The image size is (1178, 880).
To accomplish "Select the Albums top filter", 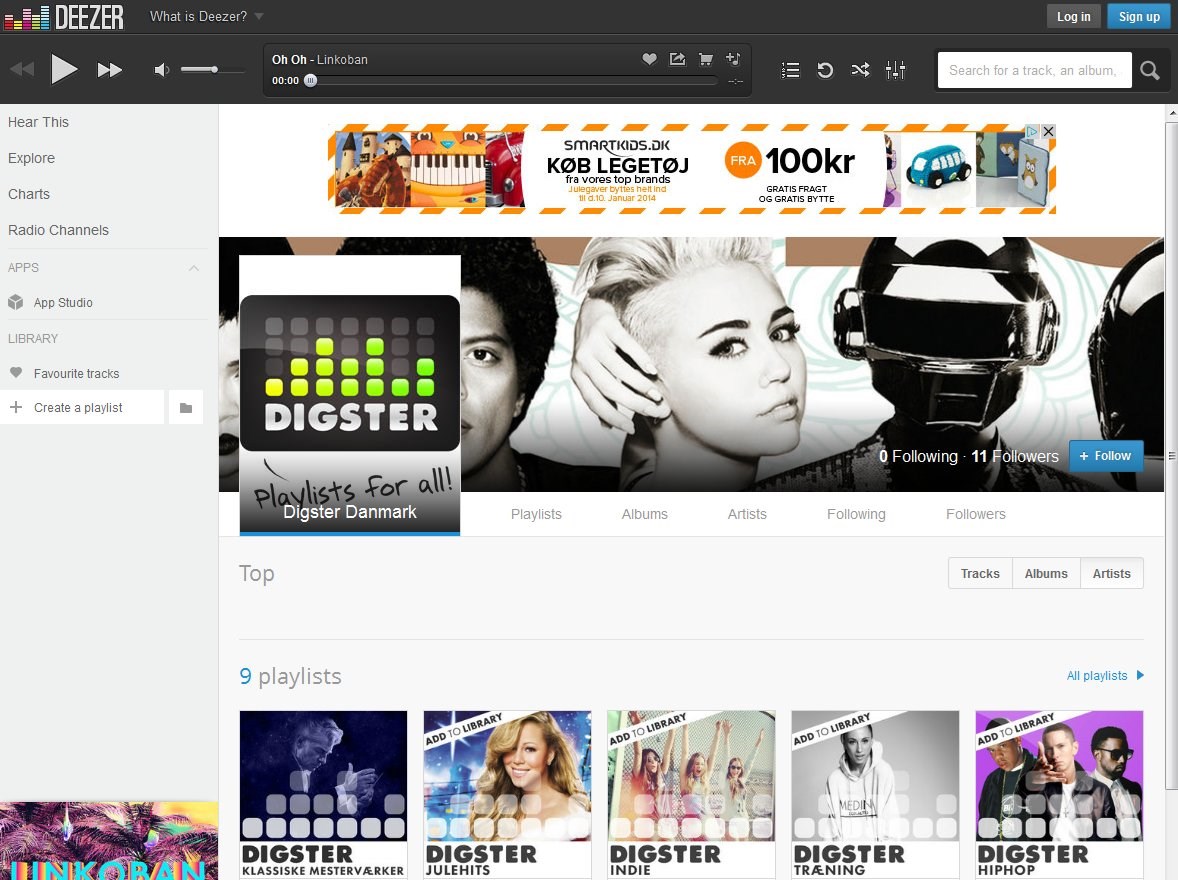I will 1046,573.
